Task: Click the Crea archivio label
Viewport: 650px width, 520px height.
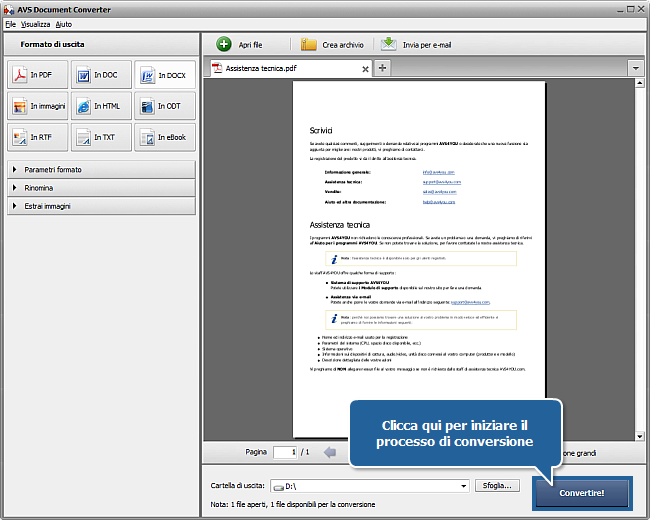Action: tap(343, 45)
